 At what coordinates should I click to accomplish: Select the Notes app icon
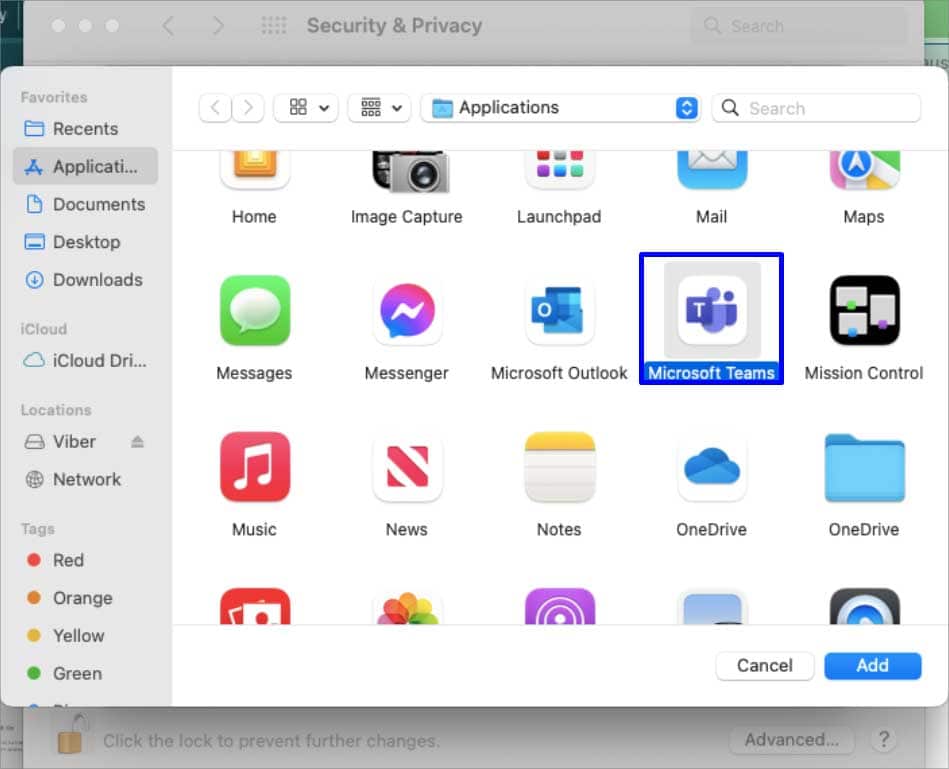560,466
